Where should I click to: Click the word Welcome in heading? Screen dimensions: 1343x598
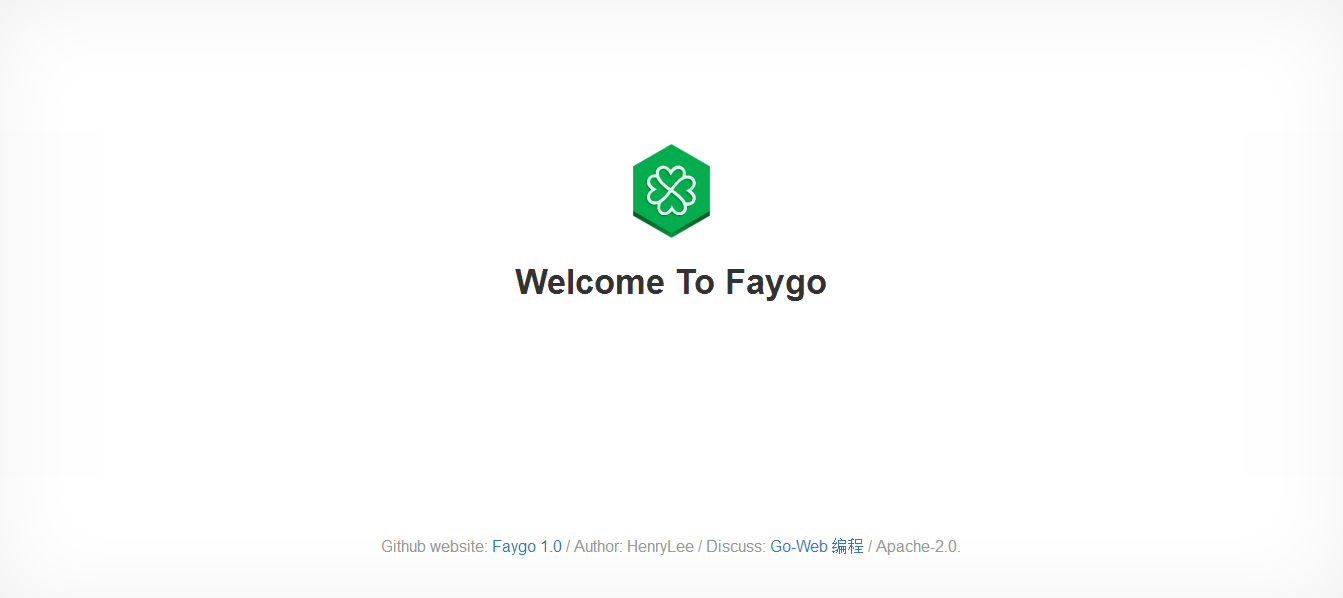[589, 282]
